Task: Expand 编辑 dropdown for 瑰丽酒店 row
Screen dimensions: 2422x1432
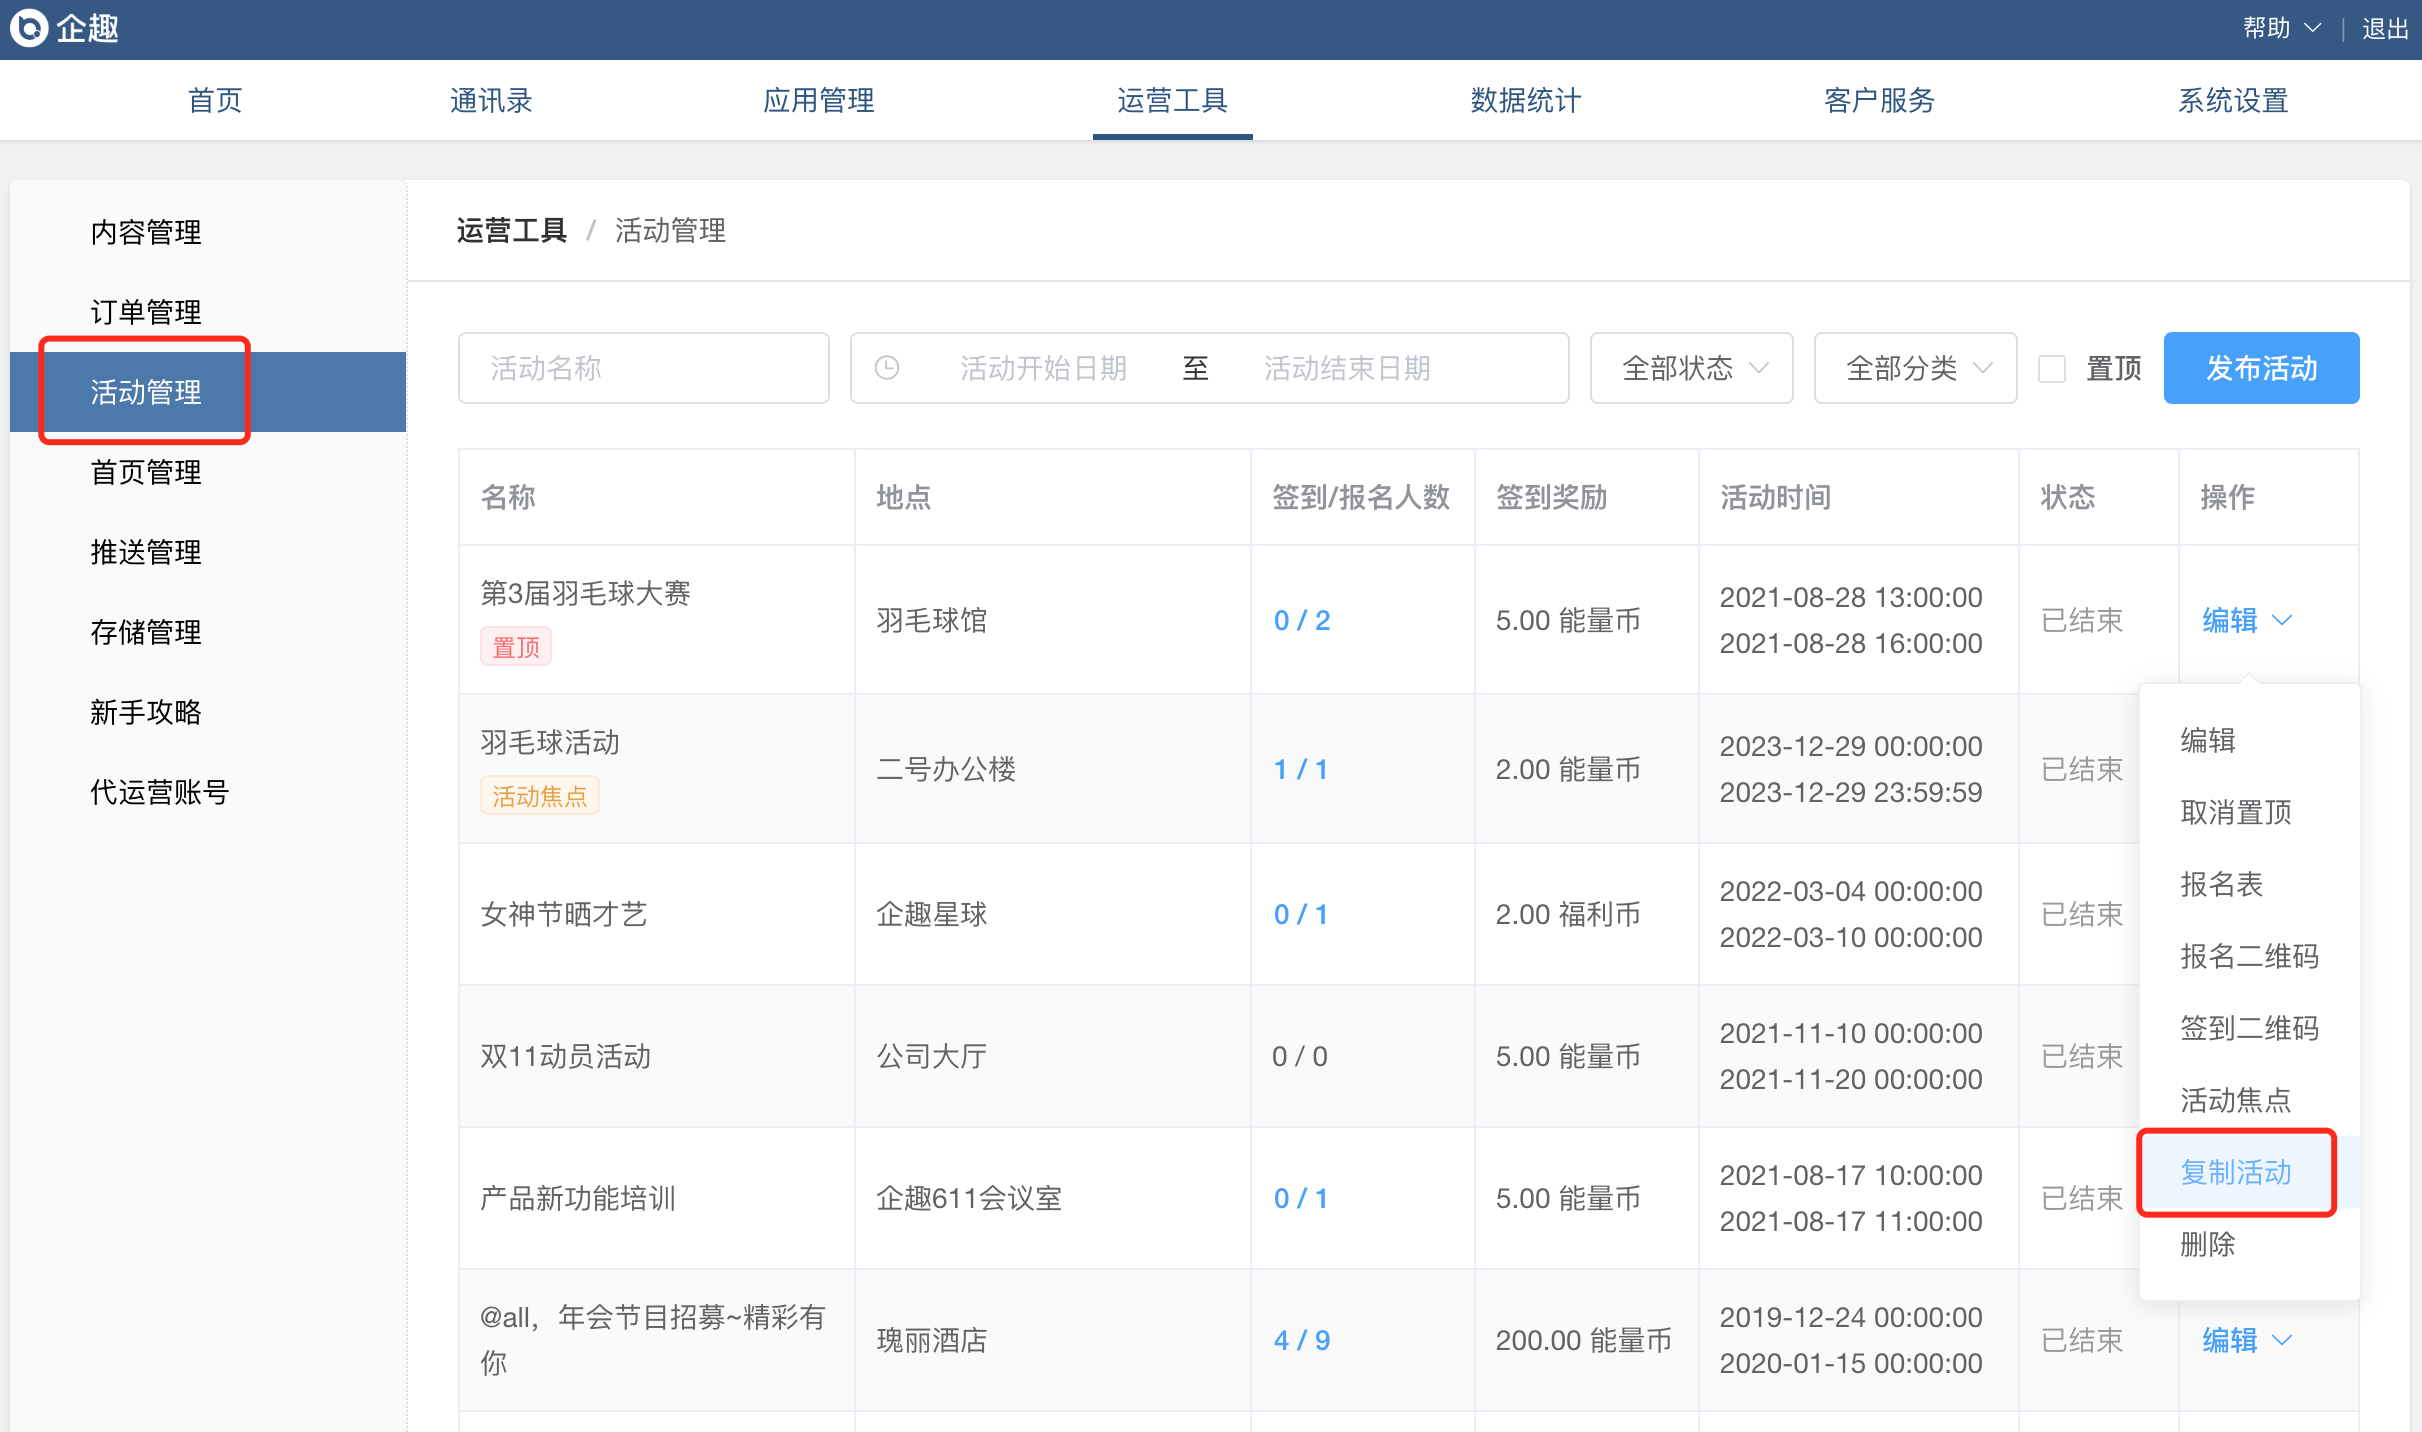Action: [x=2282, y=1340]
